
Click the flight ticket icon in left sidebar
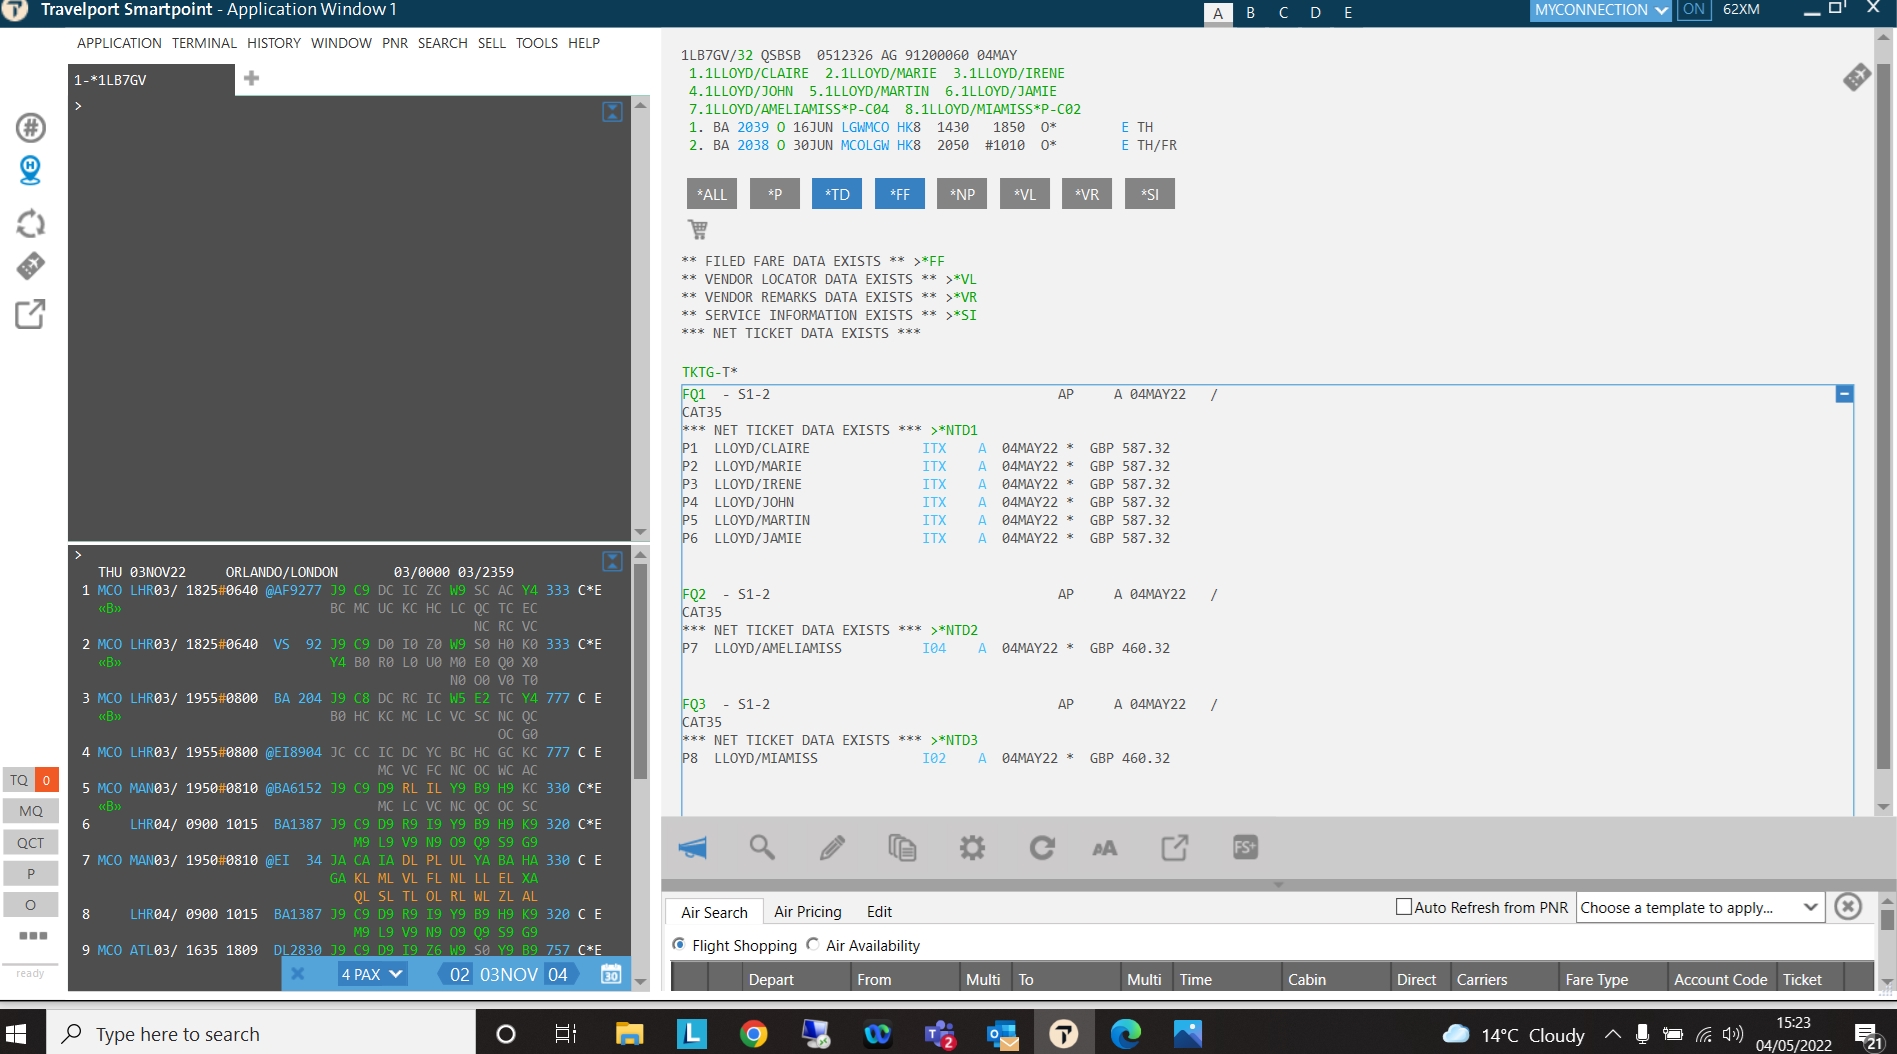point(30,266)
